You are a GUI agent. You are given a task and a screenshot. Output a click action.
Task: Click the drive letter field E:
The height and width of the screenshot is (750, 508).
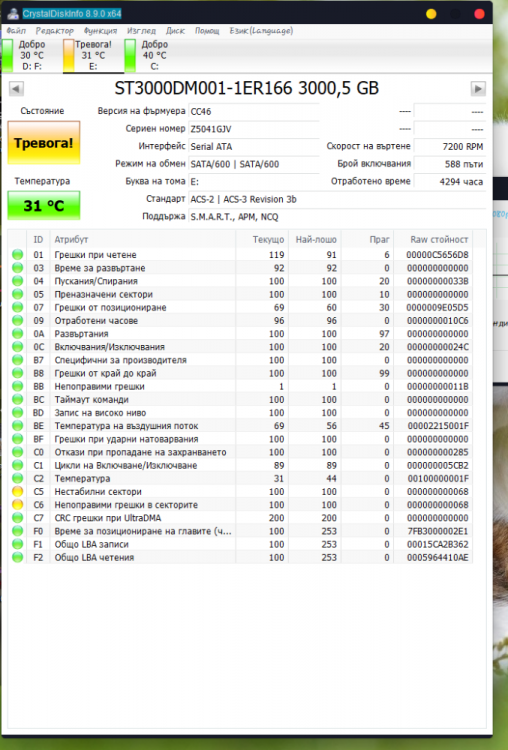pyautogui.click(x=254, y=182)
